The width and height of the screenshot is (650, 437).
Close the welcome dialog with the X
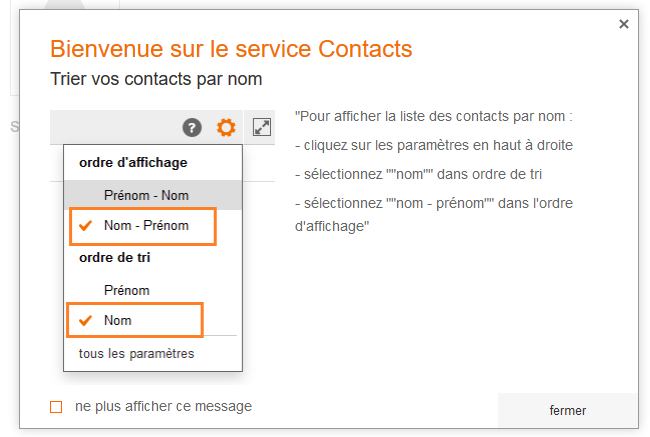click(624, 24)
